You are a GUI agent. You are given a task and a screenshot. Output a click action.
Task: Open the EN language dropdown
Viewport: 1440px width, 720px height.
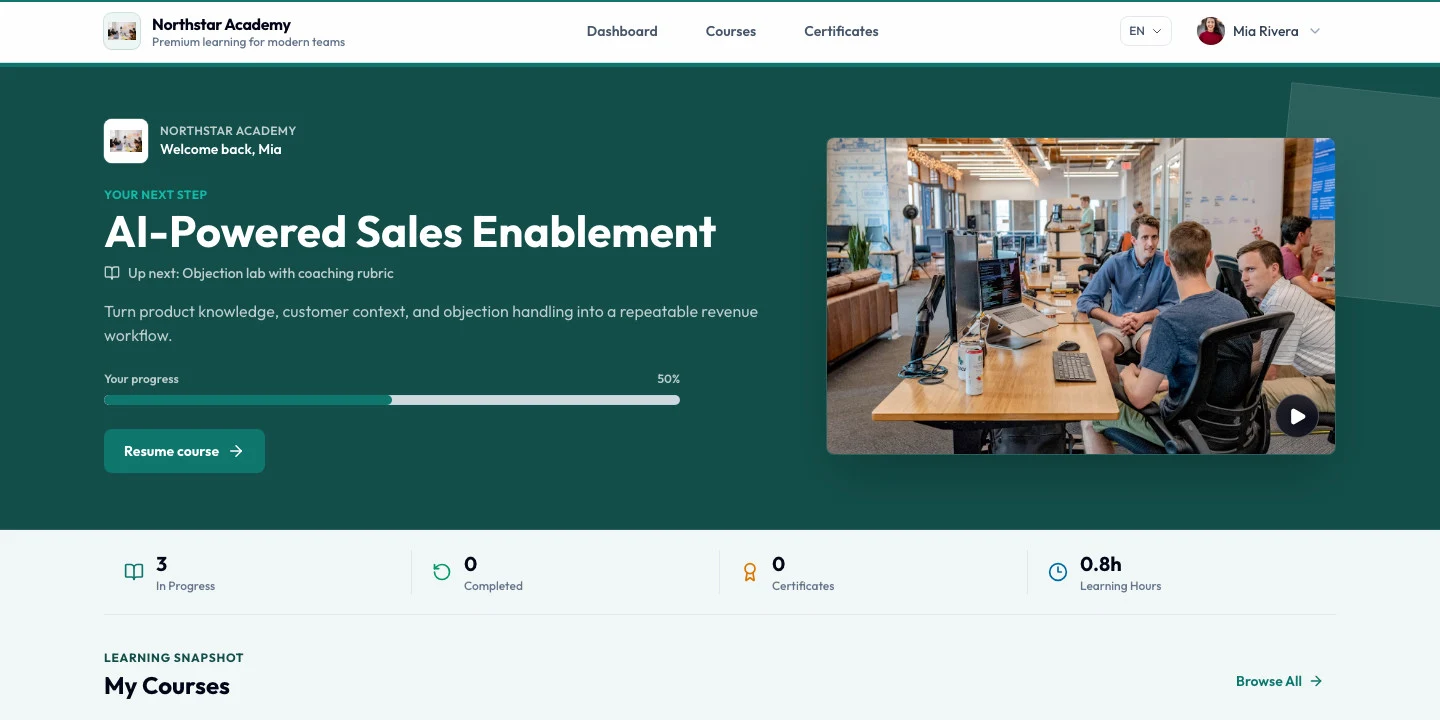pyautogui.click(x=1146, y=31)
